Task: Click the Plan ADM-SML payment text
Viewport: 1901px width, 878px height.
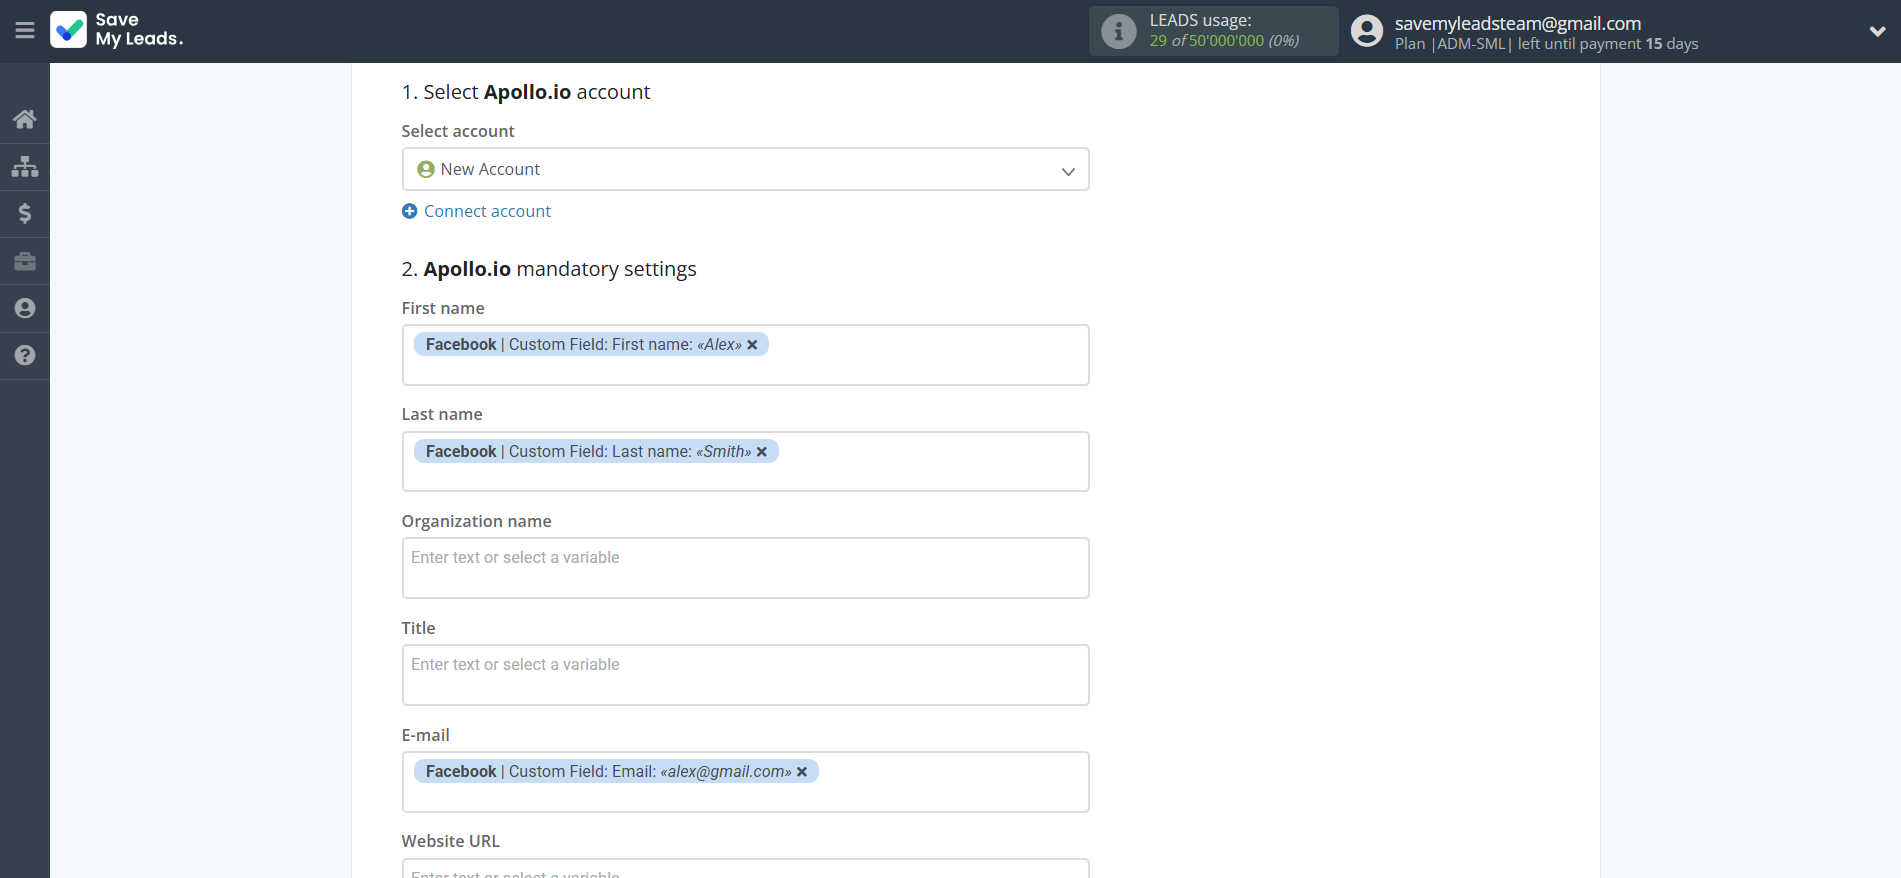Action: point(1546,44)
